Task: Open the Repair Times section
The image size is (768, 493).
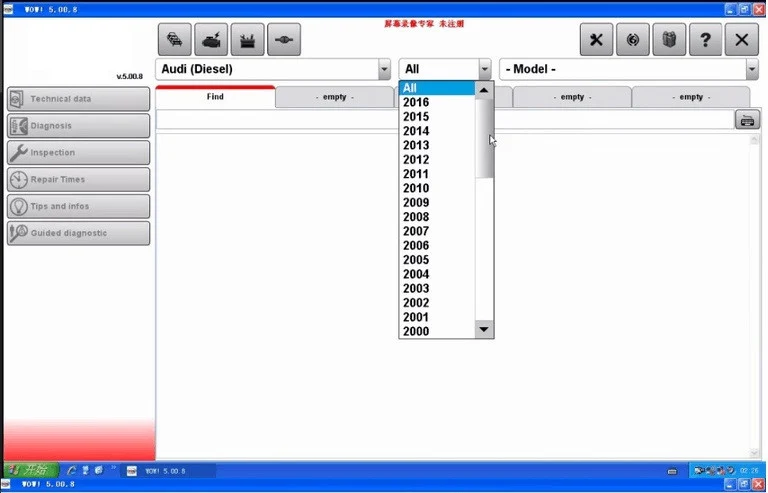Action: point(78,180)
